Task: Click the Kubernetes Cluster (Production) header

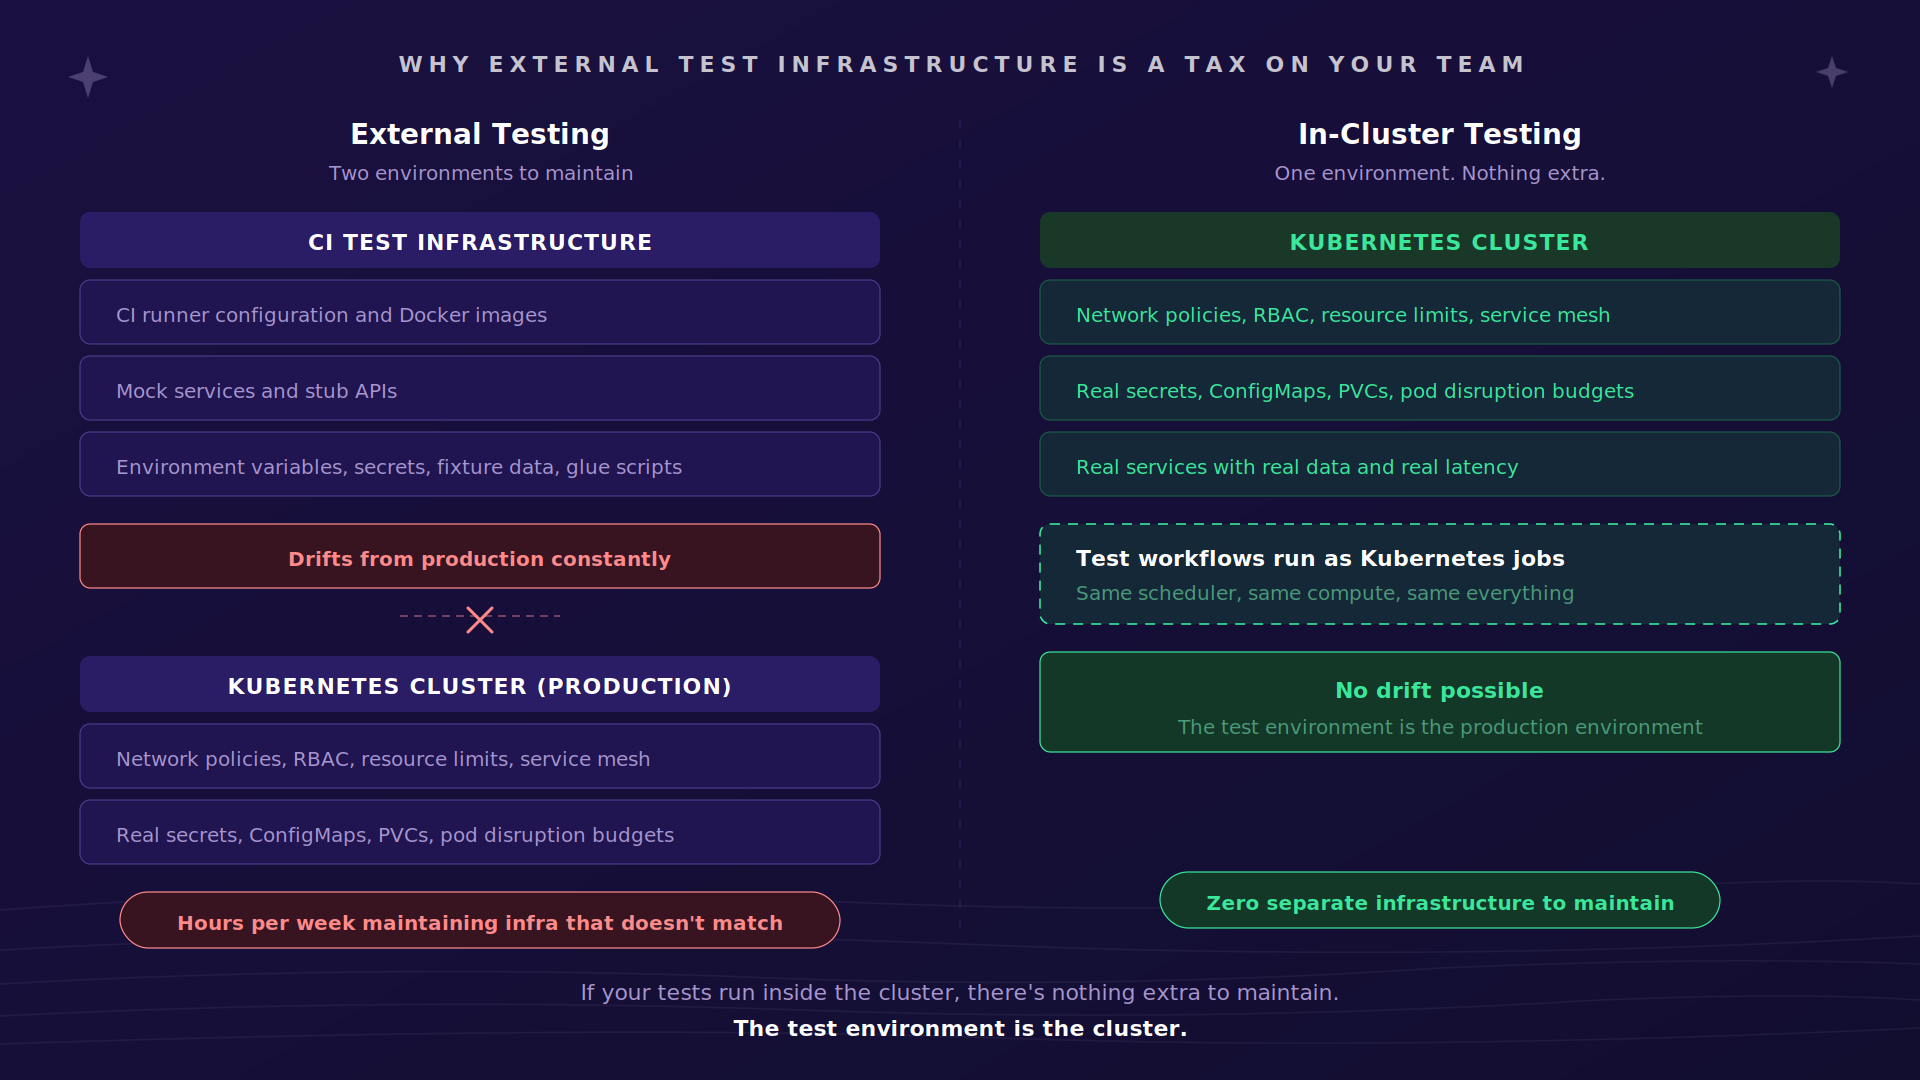Action: pos(480,685)
